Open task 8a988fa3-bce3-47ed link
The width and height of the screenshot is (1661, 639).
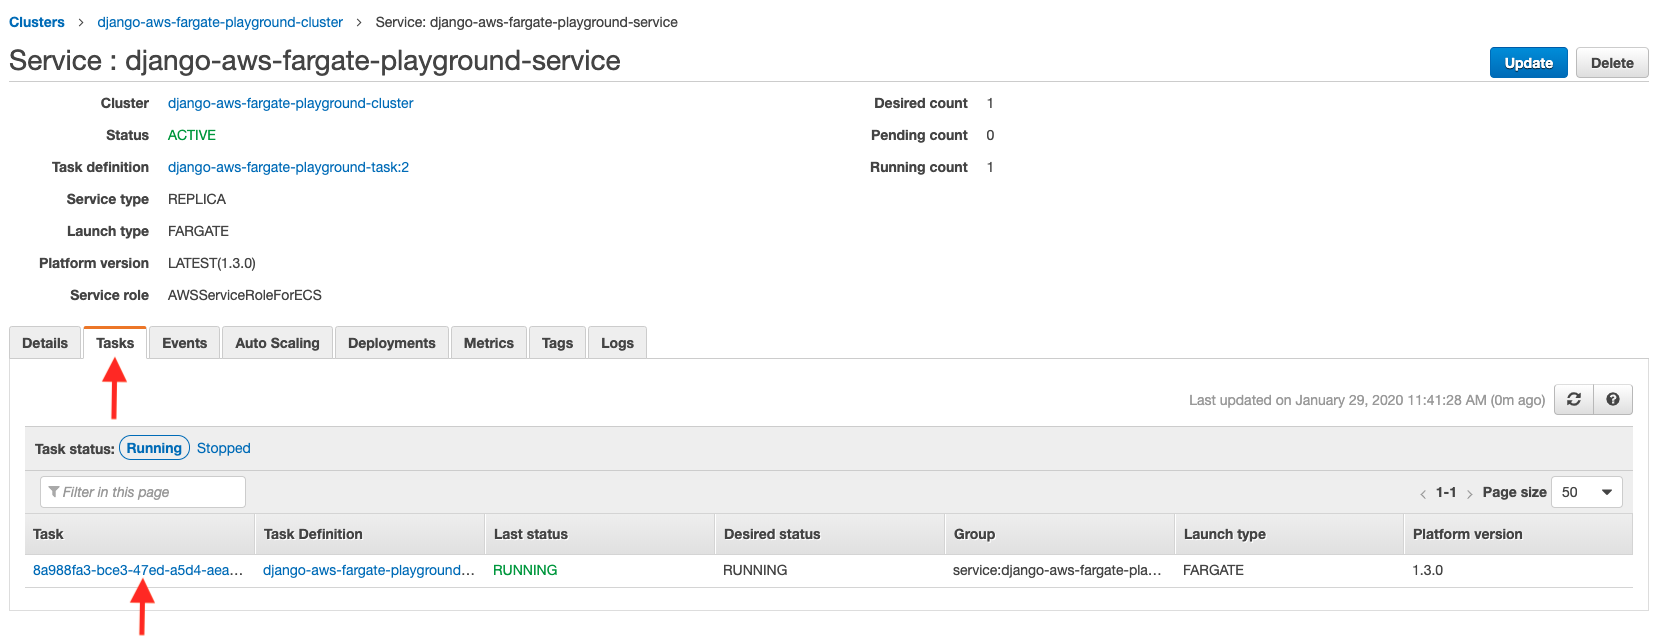(138, 570)
